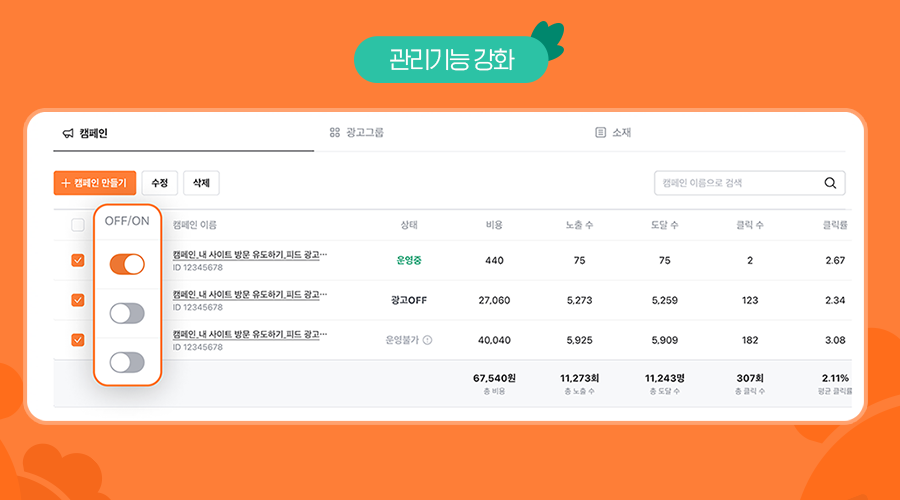Click the 비용 column header
Viewport: 900px width, 500px height.
[x=494, y=225]
